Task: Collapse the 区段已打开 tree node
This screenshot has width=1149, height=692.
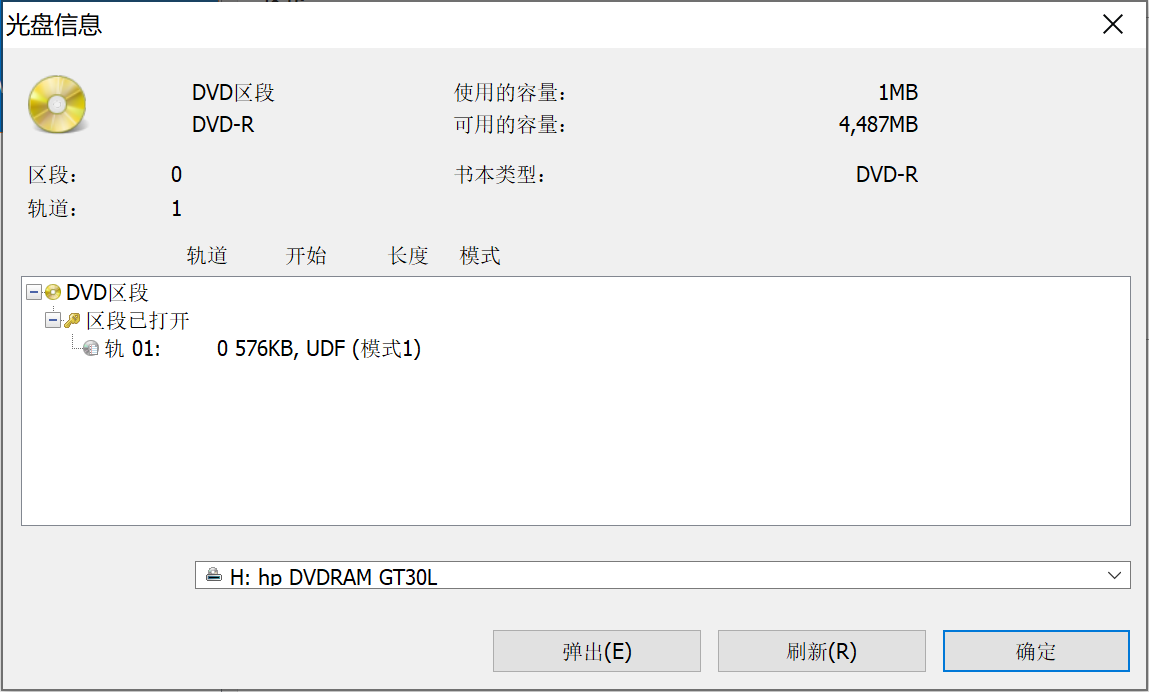Action: [53, 320]
